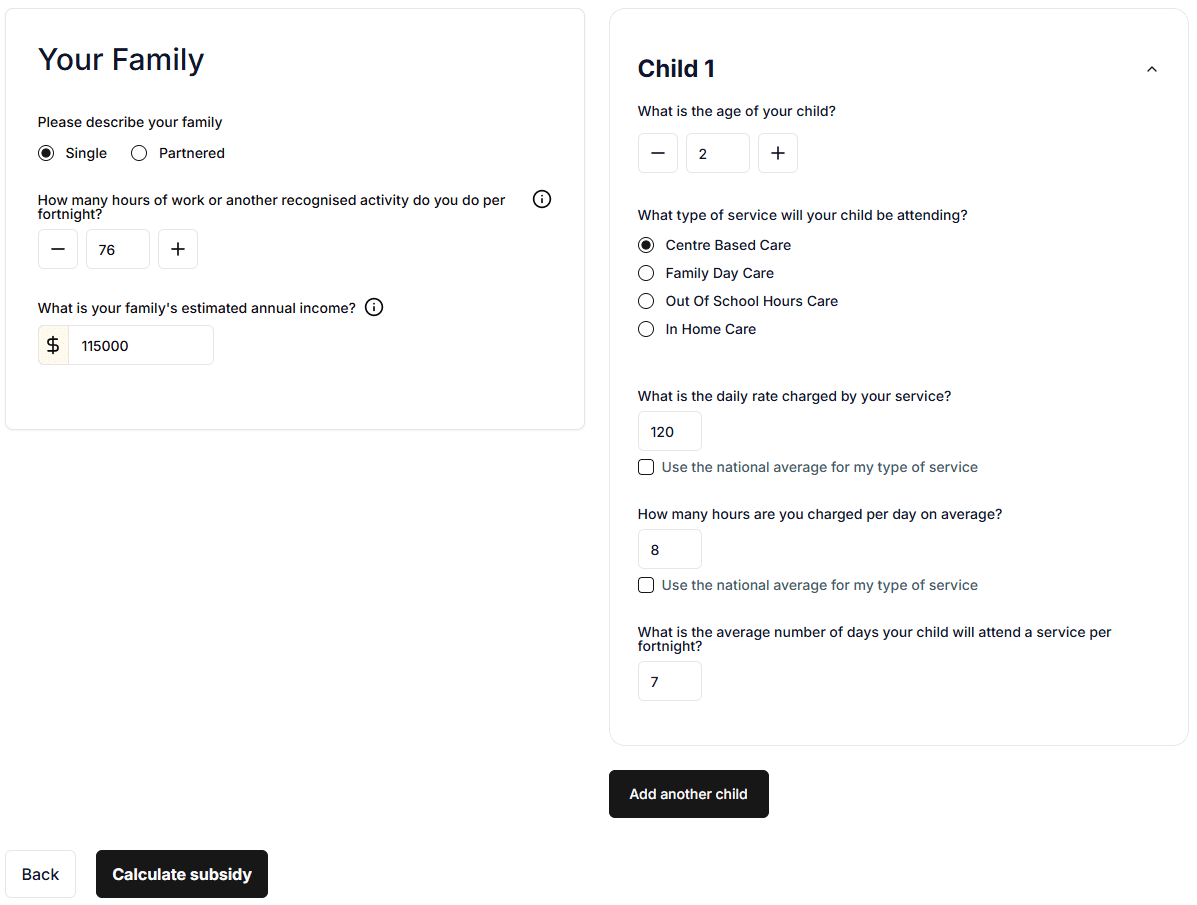Screen dimensions: 1197x905
Task: Collapse the Child 1 section
Action: 1151,69
